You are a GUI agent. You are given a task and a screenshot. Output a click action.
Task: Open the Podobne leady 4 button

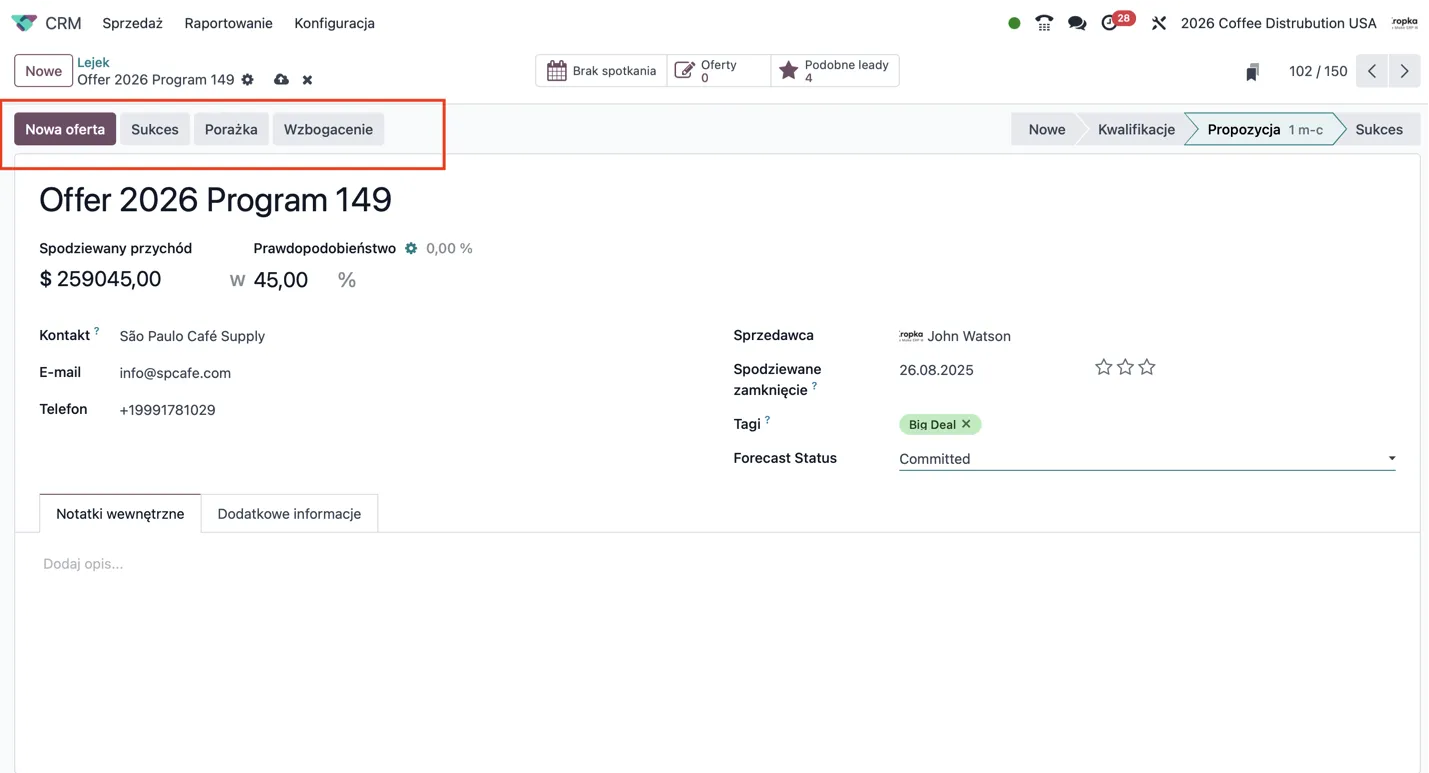coord(835,71)
